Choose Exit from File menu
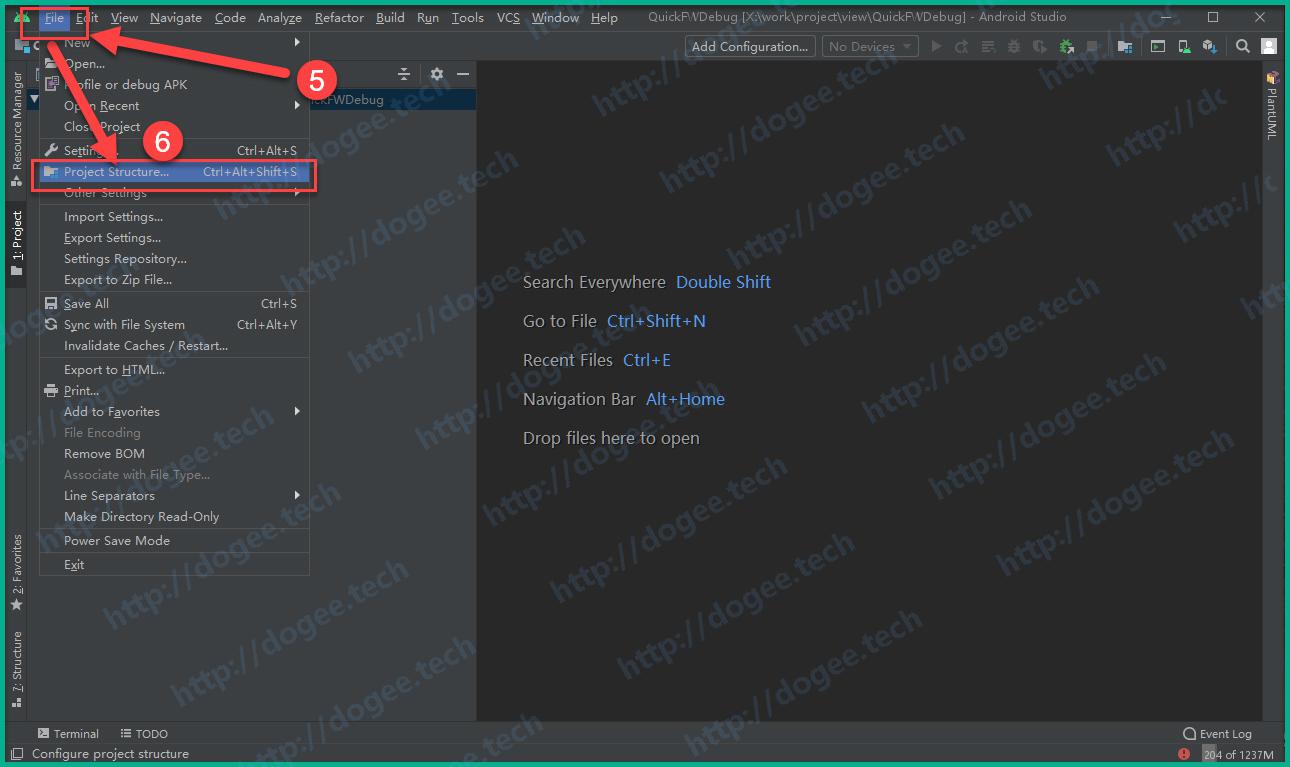This screenshot has height=767, width=1290. point(174,565)
